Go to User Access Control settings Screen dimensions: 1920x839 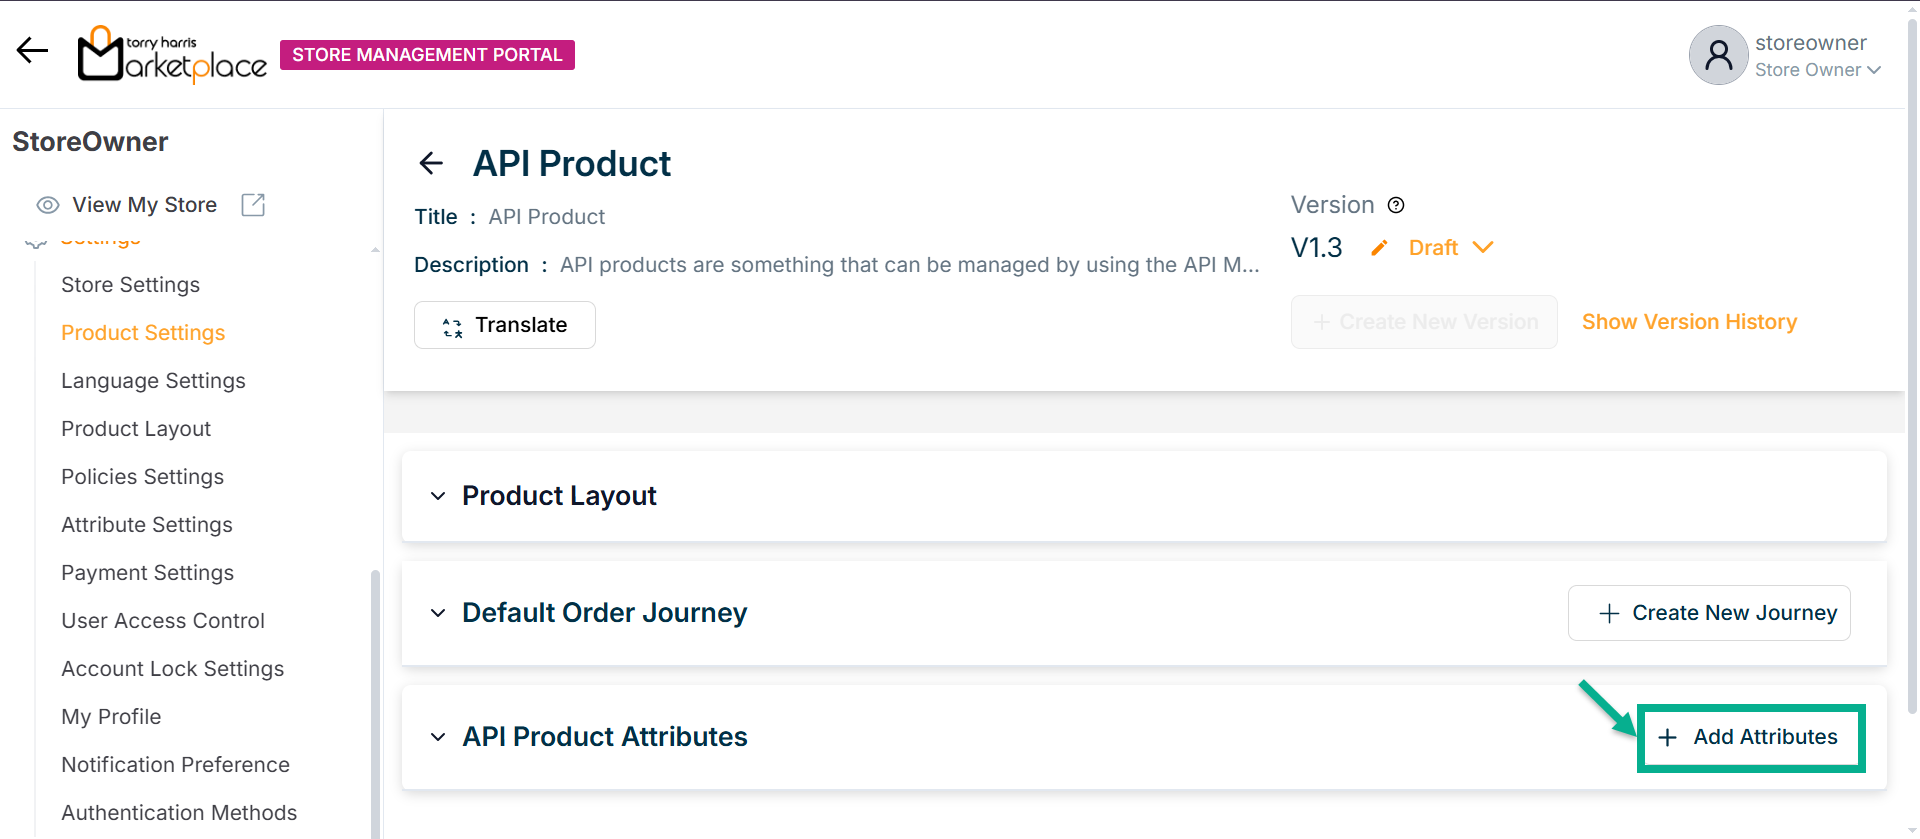[x=163, y=621]
